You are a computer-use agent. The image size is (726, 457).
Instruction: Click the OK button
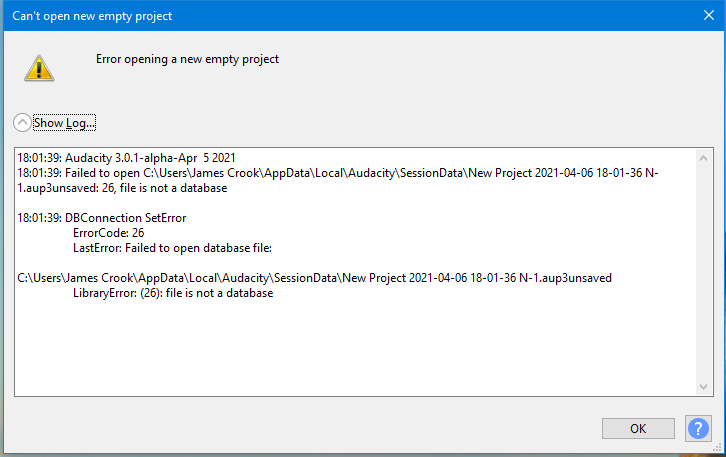[x=638, y=428]
